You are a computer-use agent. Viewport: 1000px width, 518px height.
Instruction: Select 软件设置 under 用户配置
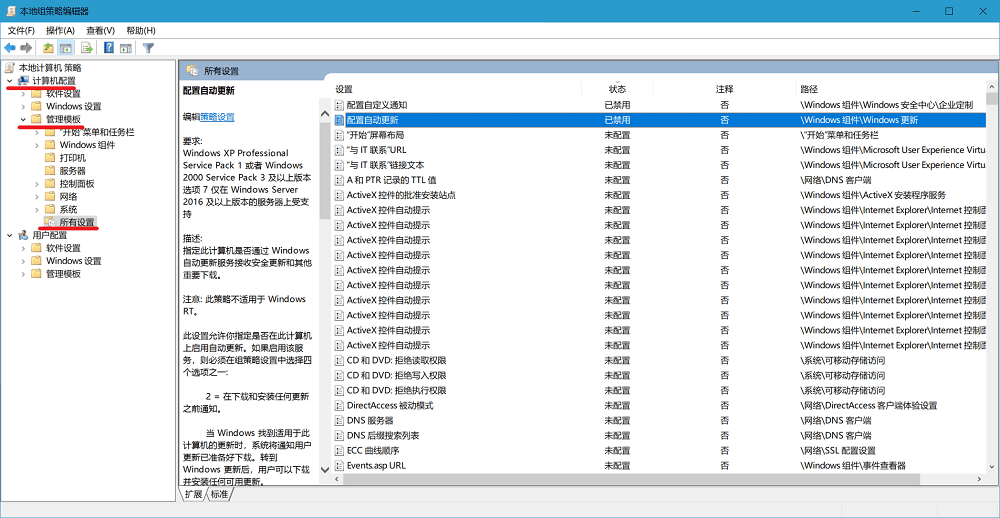[x=63, y=248]
